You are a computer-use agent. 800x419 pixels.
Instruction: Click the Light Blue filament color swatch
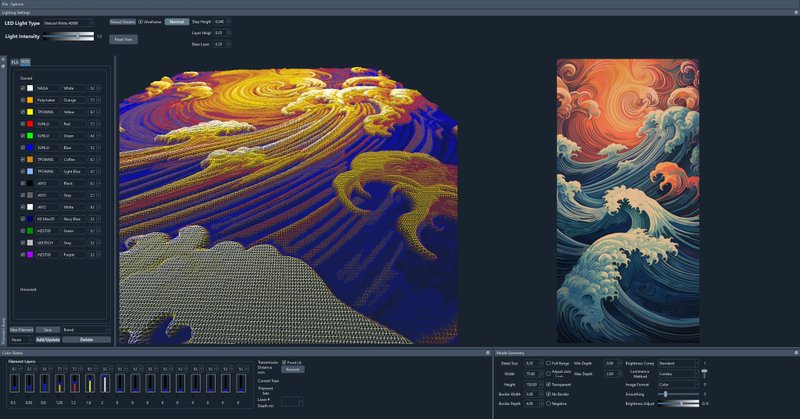pyautogui.click(x=30, y=171)
